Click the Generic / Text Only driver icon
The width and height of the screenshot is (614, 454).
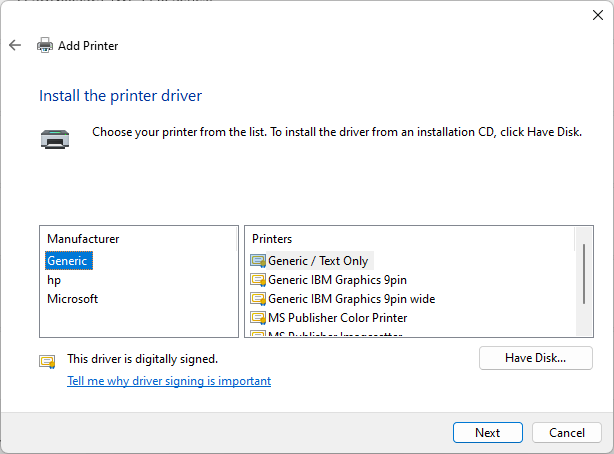pos(258,261)
